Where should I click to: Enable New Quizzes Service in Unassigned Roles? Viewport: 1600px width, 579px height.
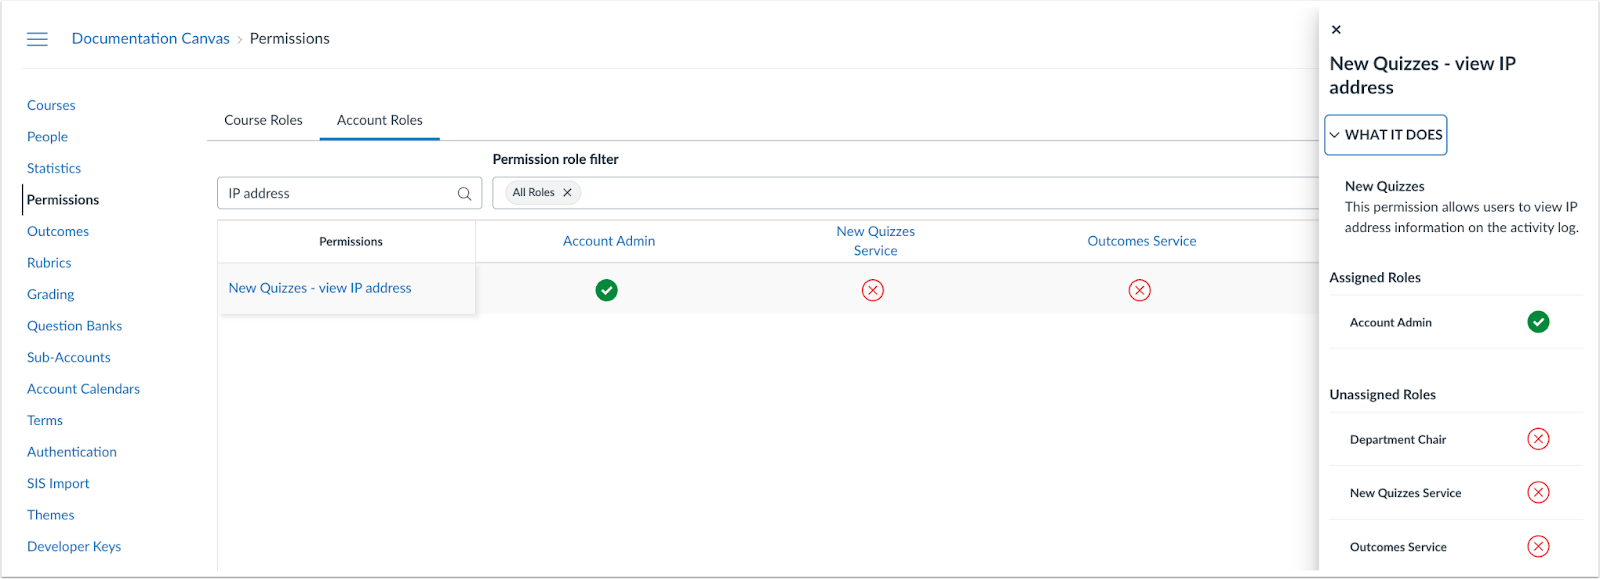(1539, 493)
